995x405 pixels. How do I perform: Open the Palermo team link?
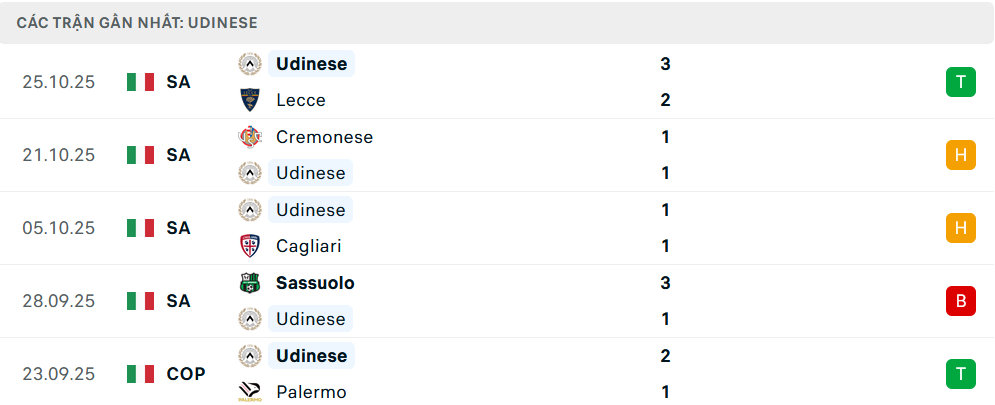311,392
